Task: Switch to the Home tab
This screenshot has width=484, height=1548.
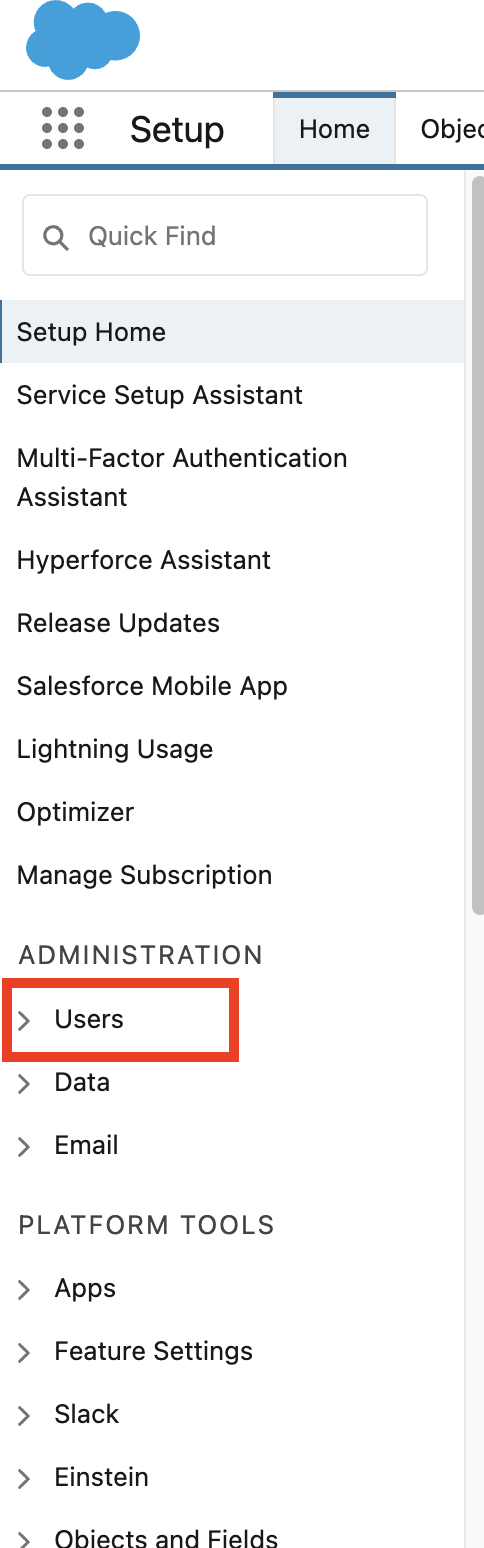Action: (334, 129)
